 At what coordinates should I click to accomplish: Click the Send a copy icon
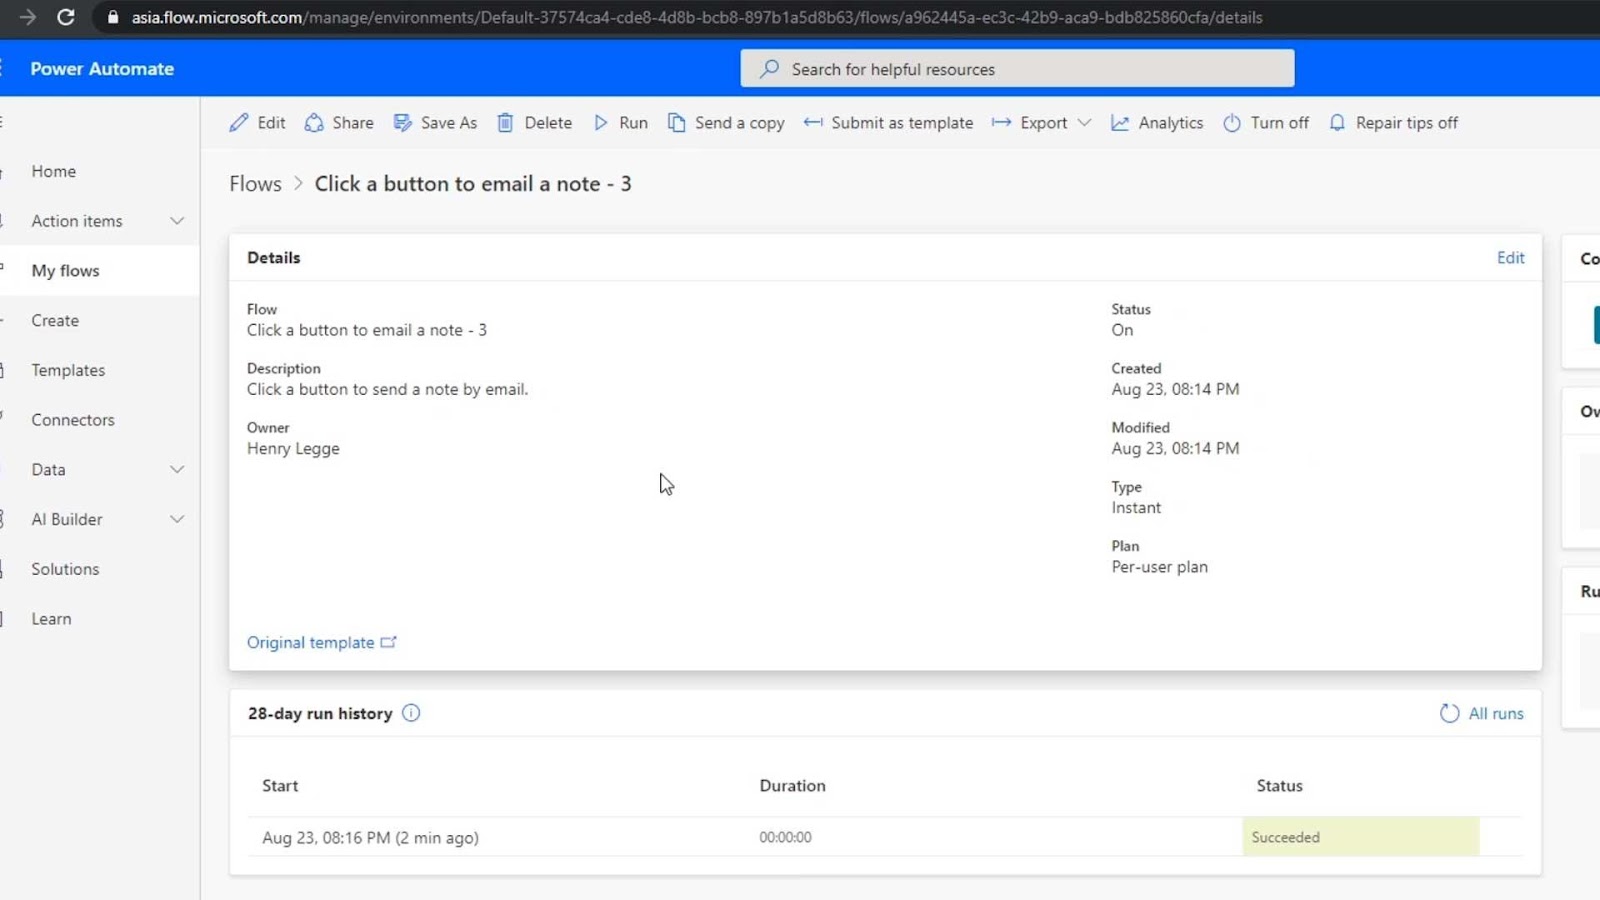click(677, 123)
